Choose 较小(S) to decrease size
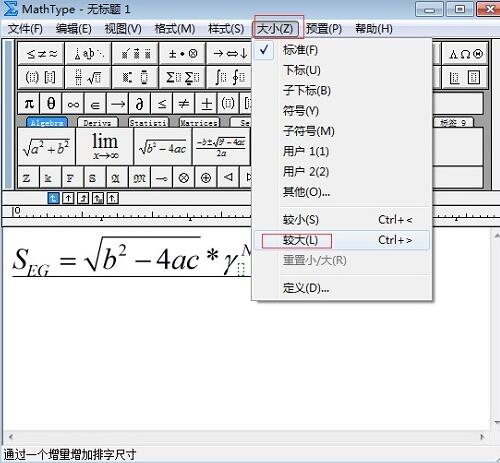The height and width of the screenshot is (463, 500). point(342,220)
